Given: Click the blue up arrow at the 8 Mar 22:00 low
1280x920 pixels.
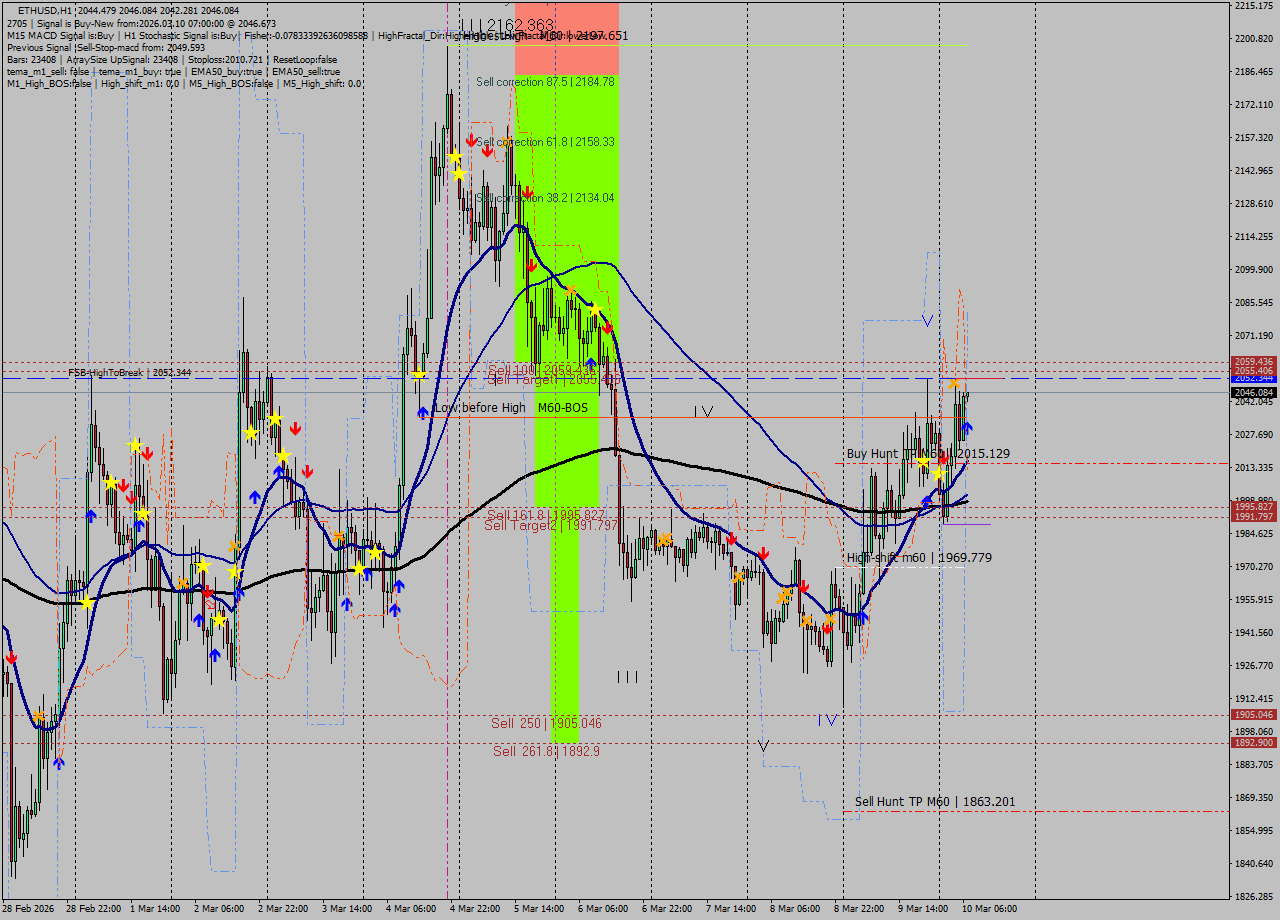Looking at the screenshot, I should pyautogui.click(x=863, y=617).
